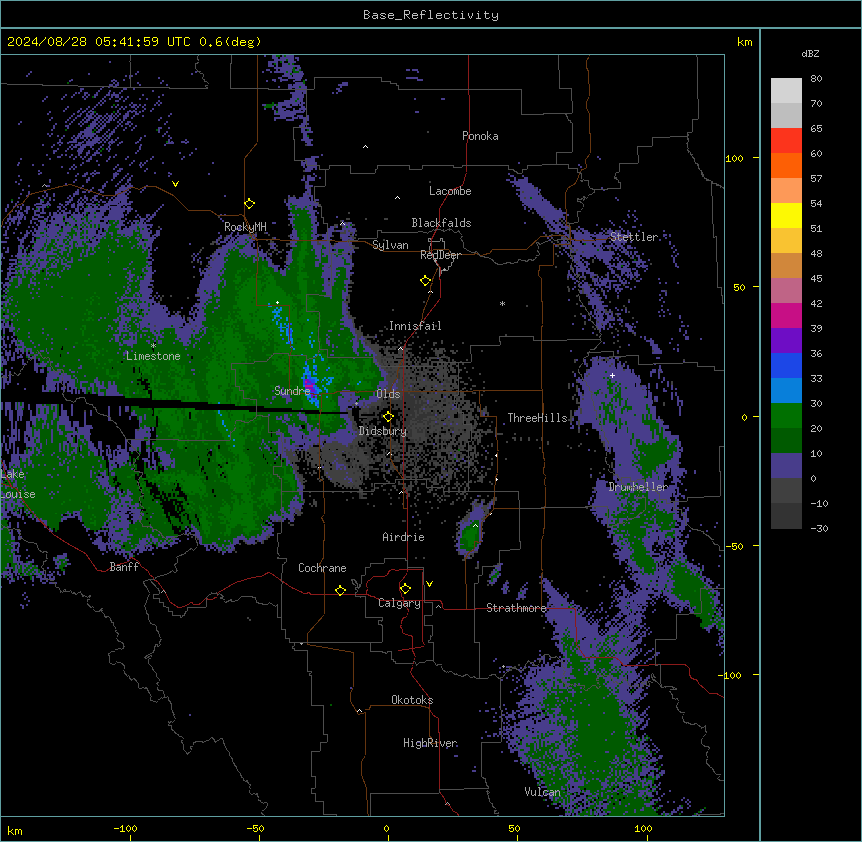This screenshot has height=842, width=862.
Task: Click the Sundre label
Action: 292,391
